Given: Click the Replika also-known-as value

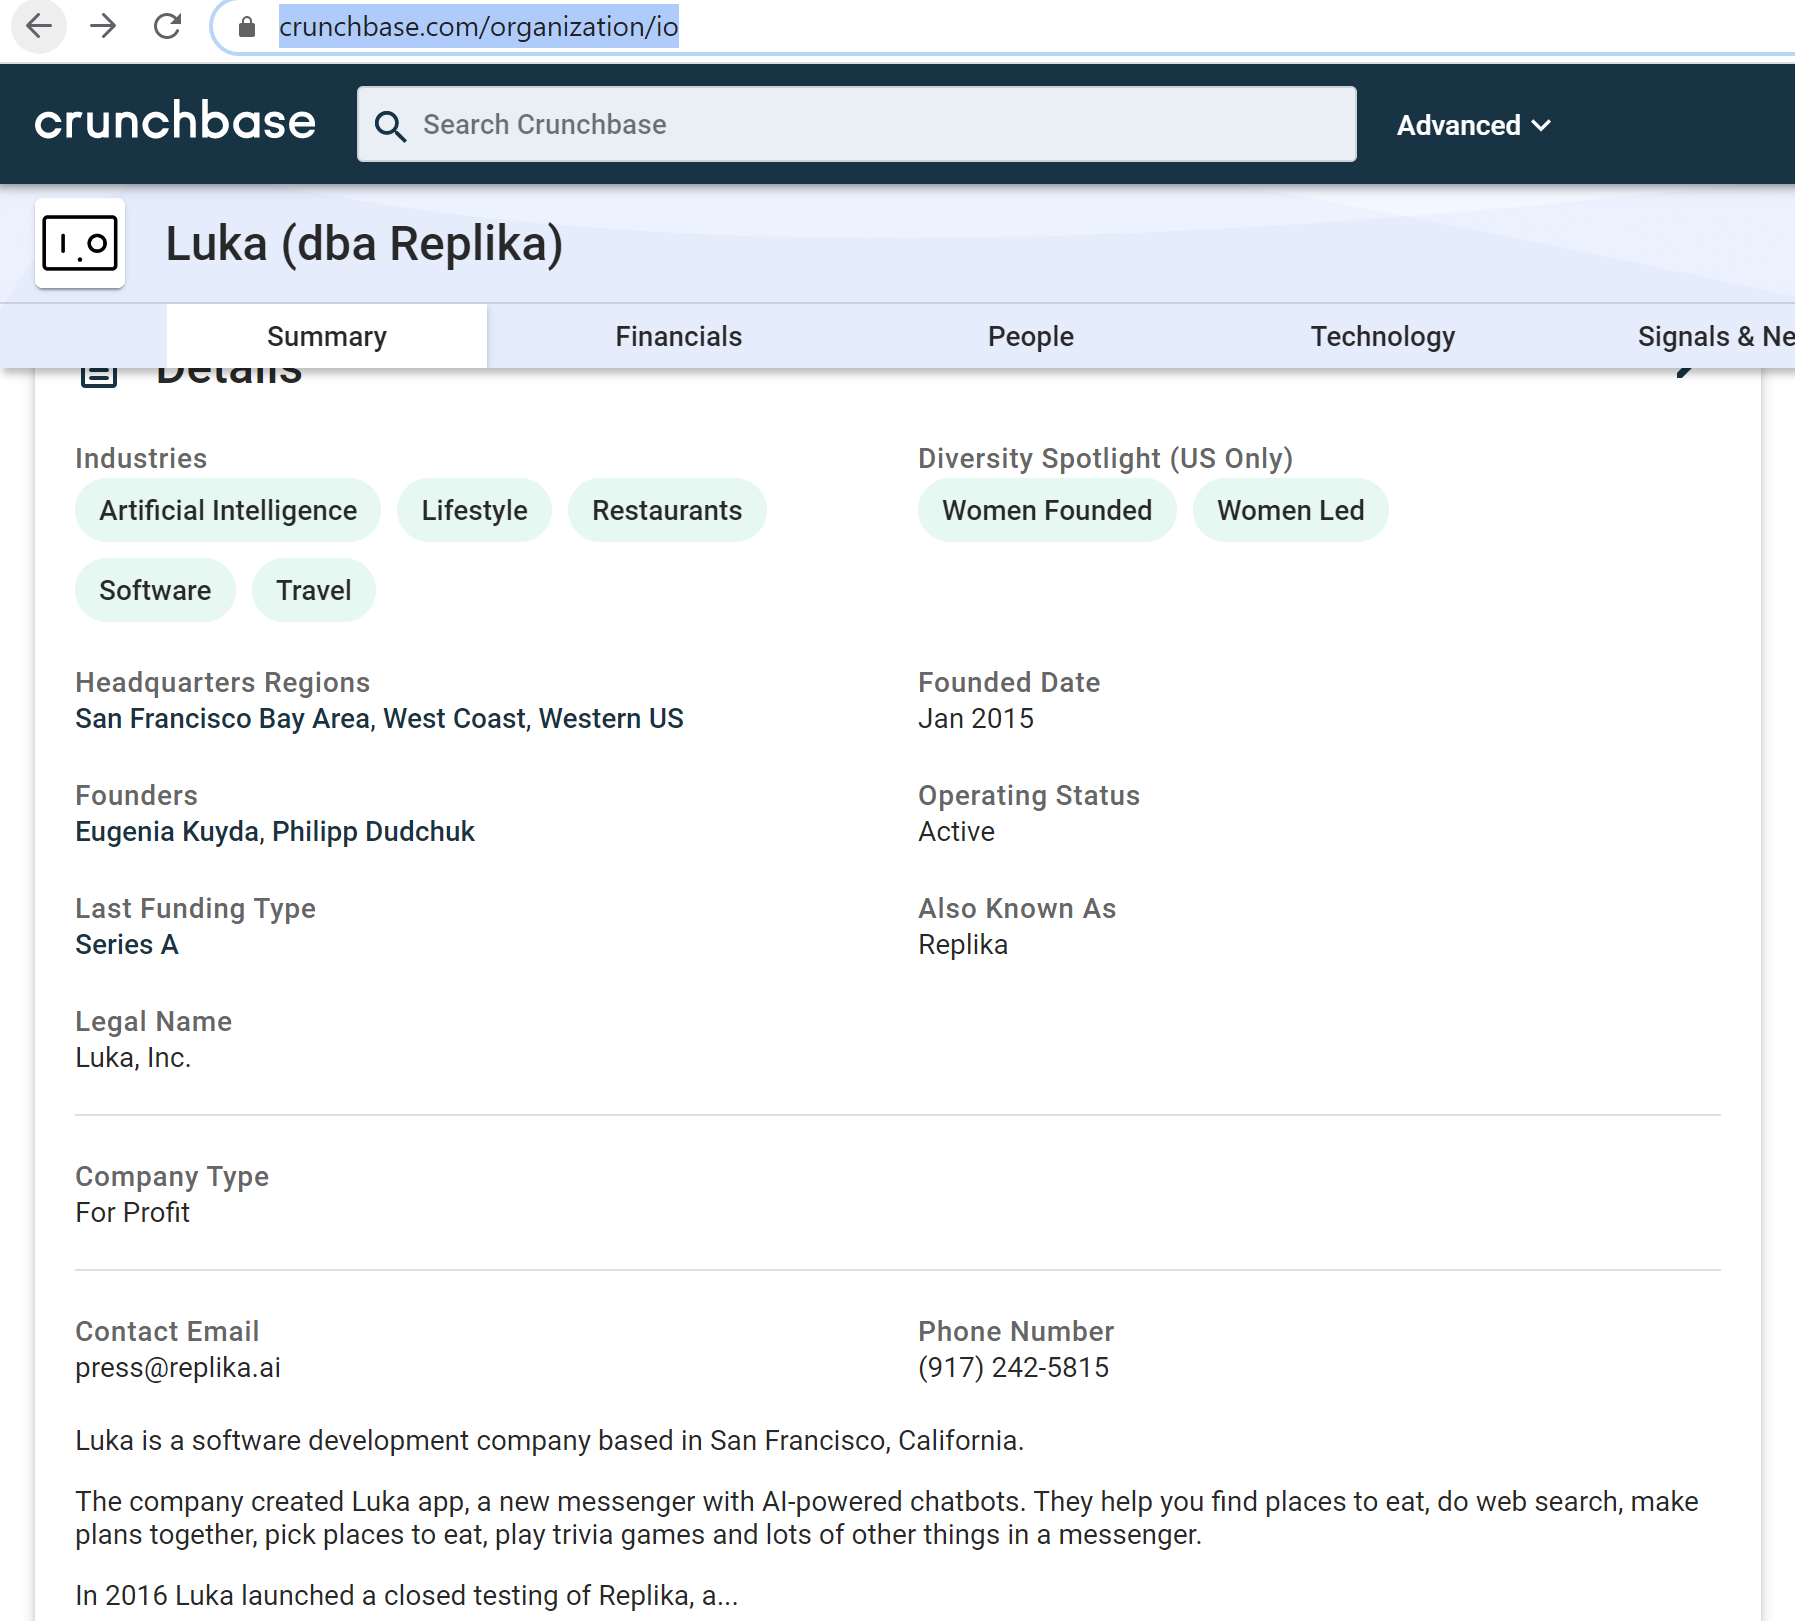Looking at the screenshot, I should coord(963,945).
